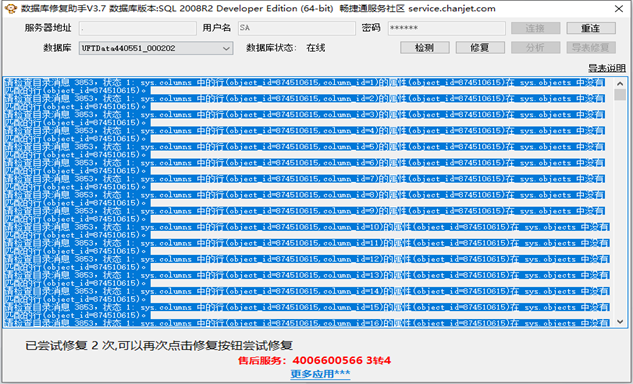Click the 修复 button
The width and height of the screenshot is (633, 384).
(480, 48)
